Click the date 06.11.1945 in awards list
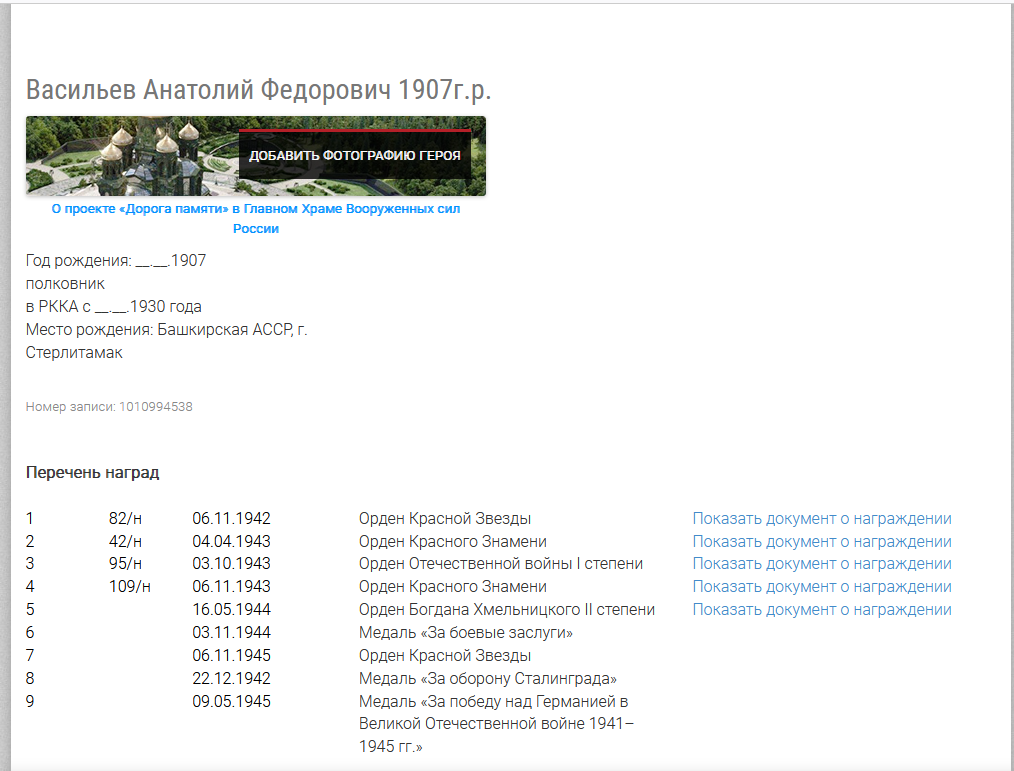1014x771 pixels. (x=231, y=656)
